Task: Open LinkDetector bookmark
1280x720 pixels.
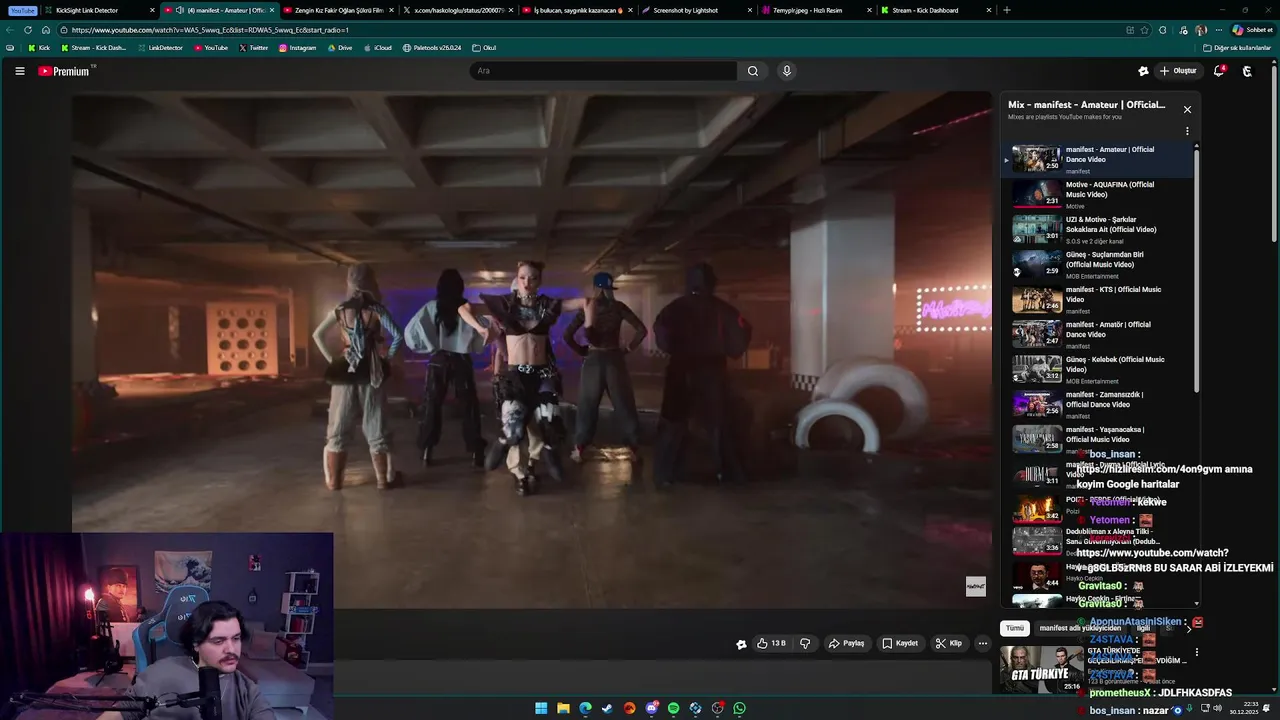Action: point(160,48)
